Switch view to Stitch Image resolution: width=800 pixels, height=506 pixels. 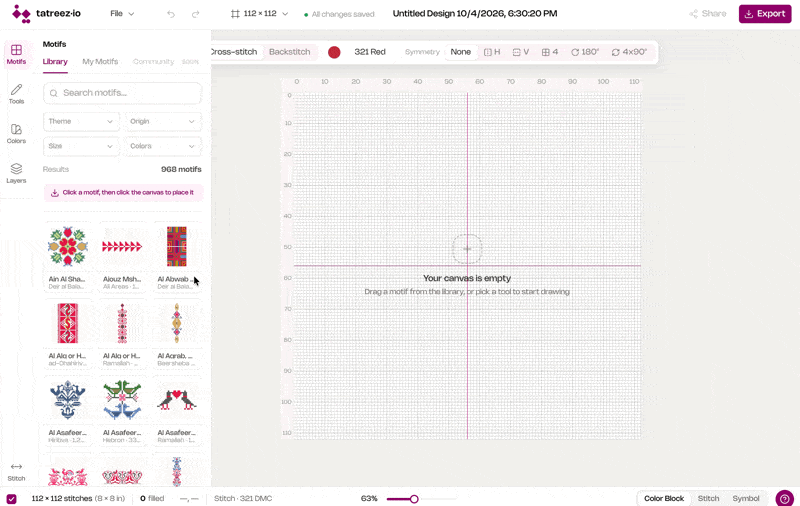click(x=709, y=498)
